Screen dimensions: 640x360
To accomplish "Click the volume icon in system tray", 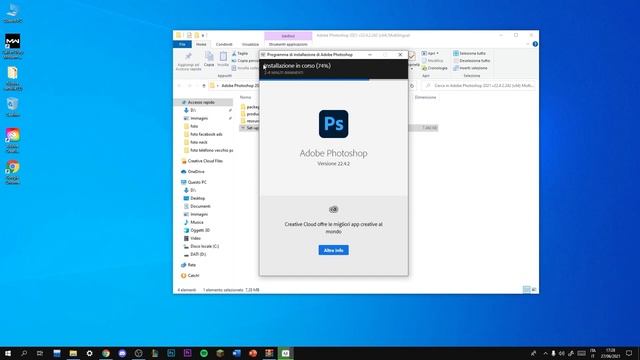I will tap(562, 353).
